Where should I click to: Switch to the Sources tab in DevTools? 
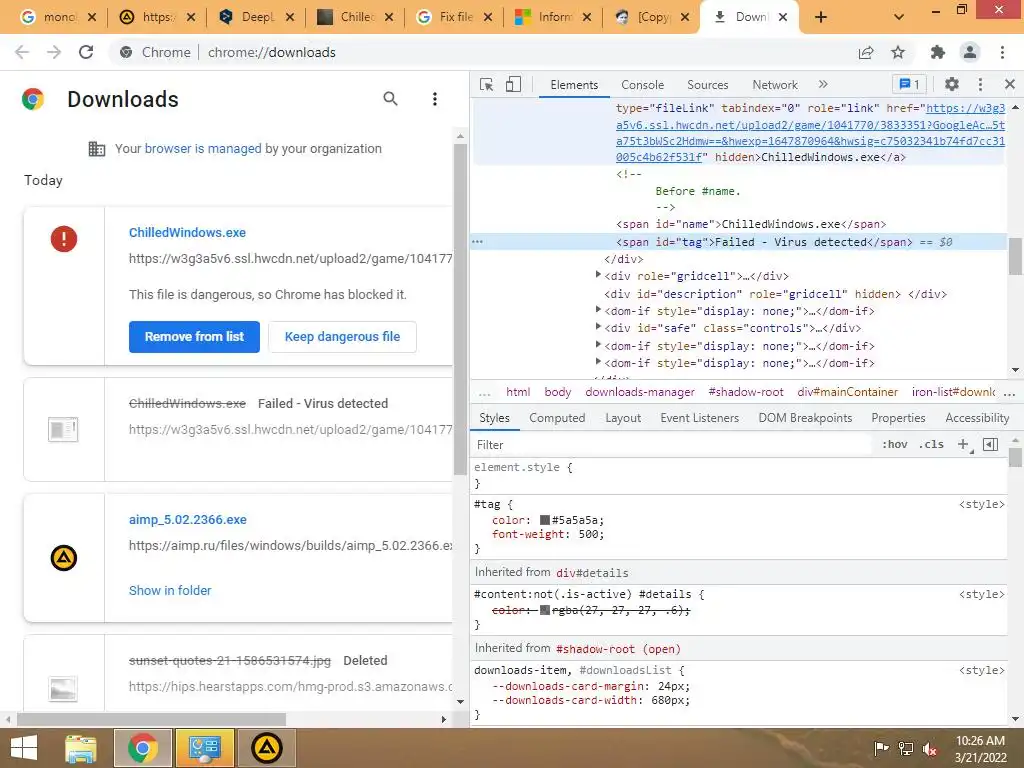[707, 85]
